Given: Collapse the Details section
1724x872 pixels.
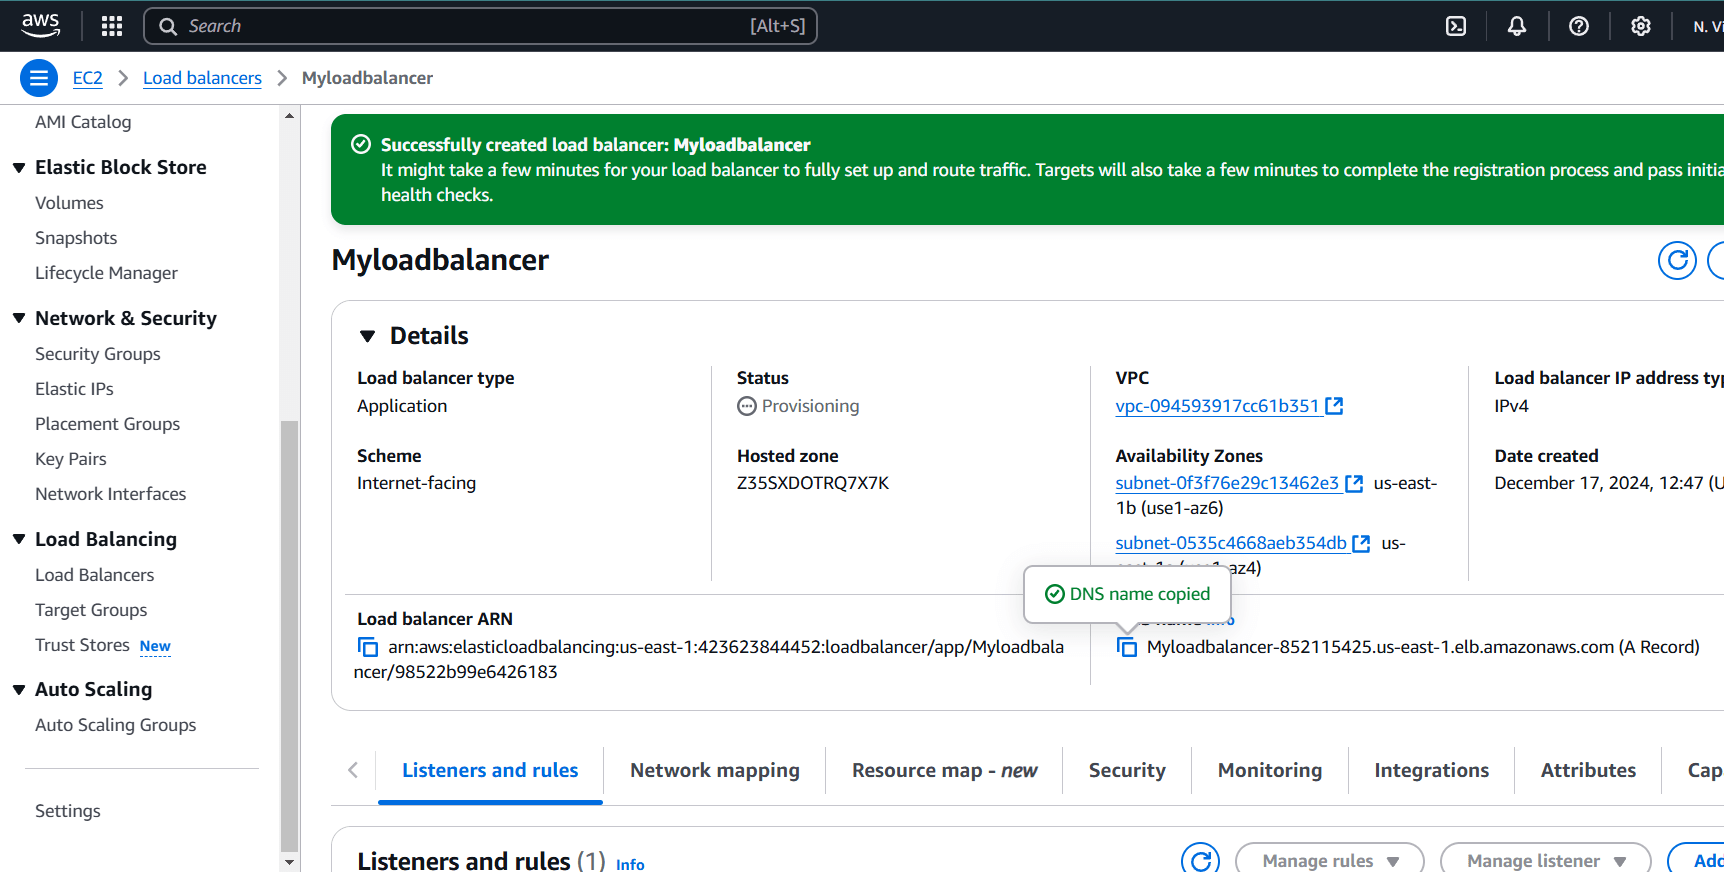Looking at the screenshot, I should pyautogui.click(x=367, y=336).
